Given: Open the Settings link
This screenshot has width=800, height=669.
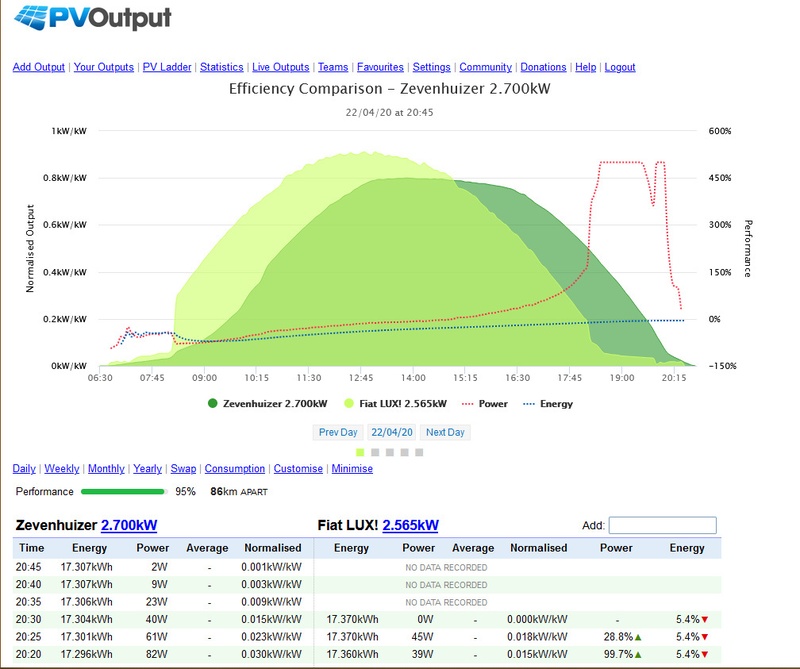Looking at the screenshot, I should pyautogui.click(x=431, y=67).
